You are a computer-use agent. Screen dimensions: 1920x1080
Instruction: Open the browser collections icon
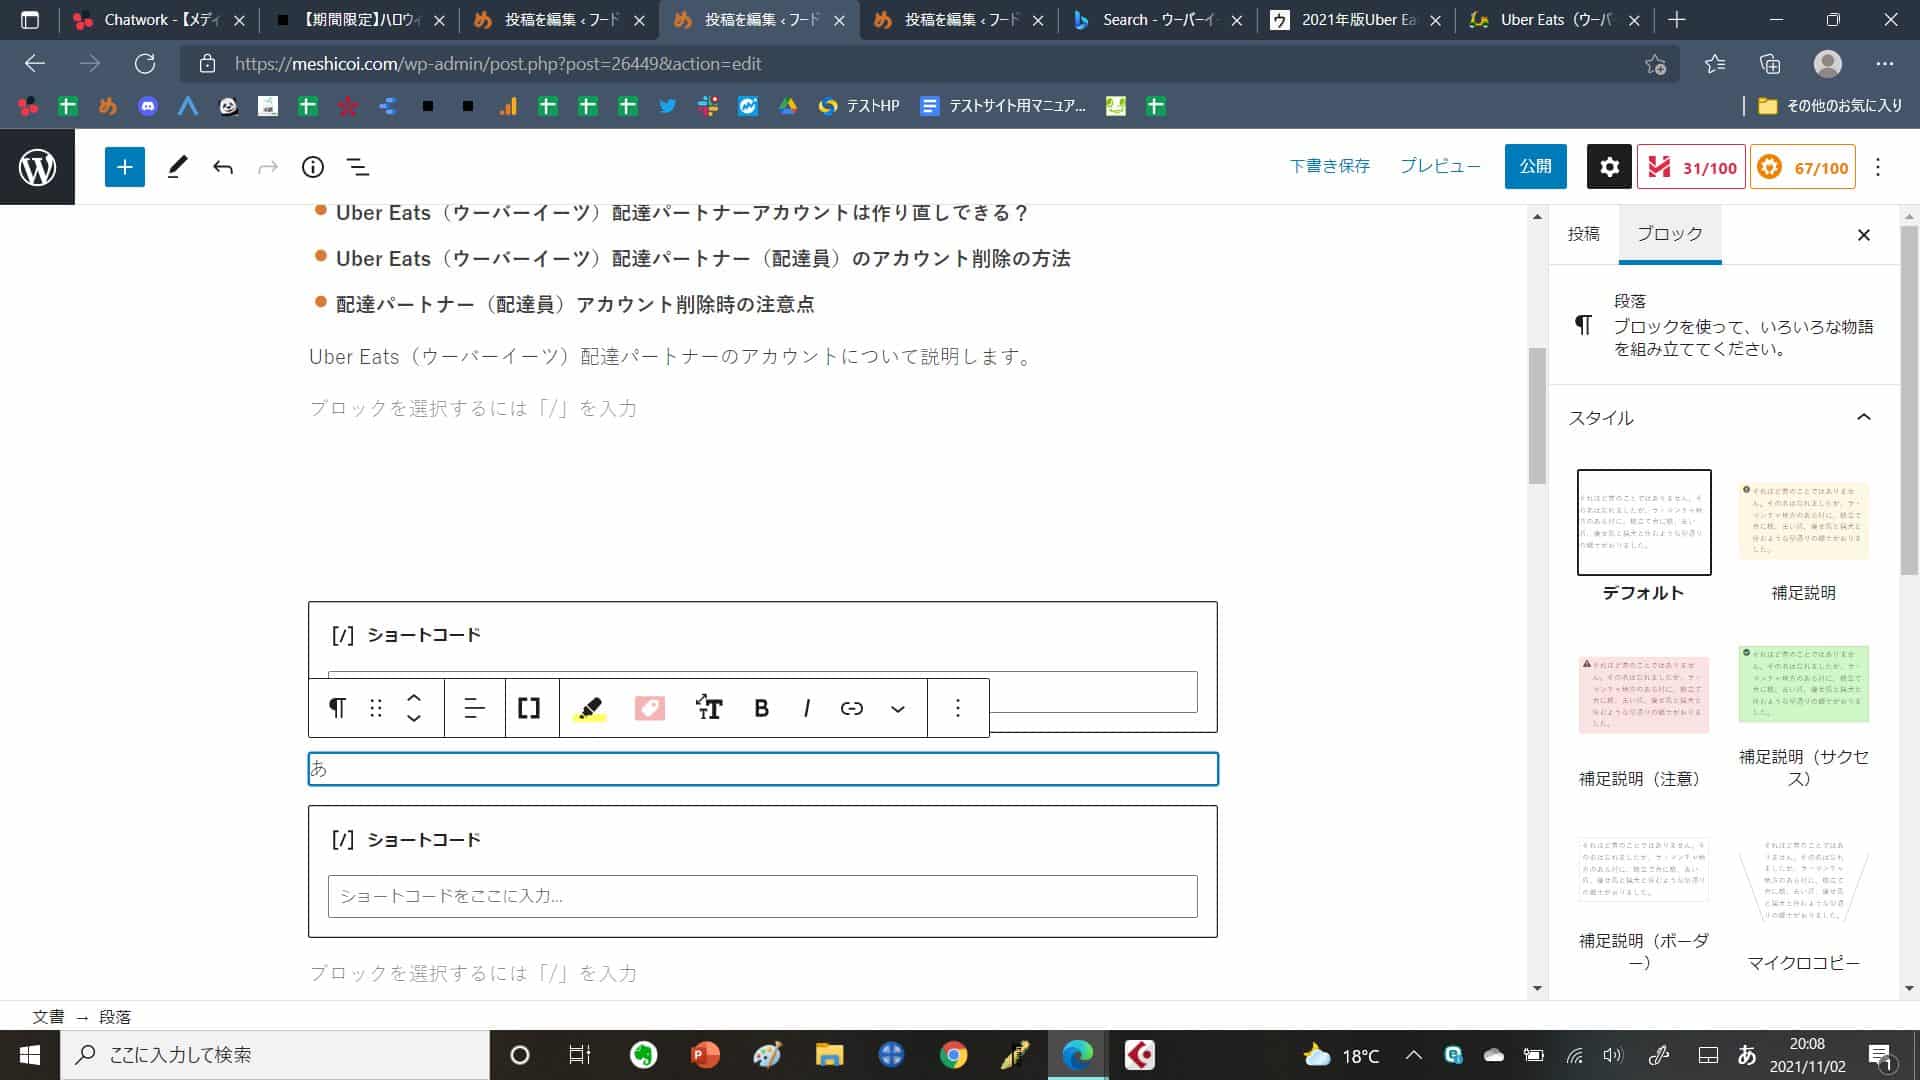(x=1770, y=64)
